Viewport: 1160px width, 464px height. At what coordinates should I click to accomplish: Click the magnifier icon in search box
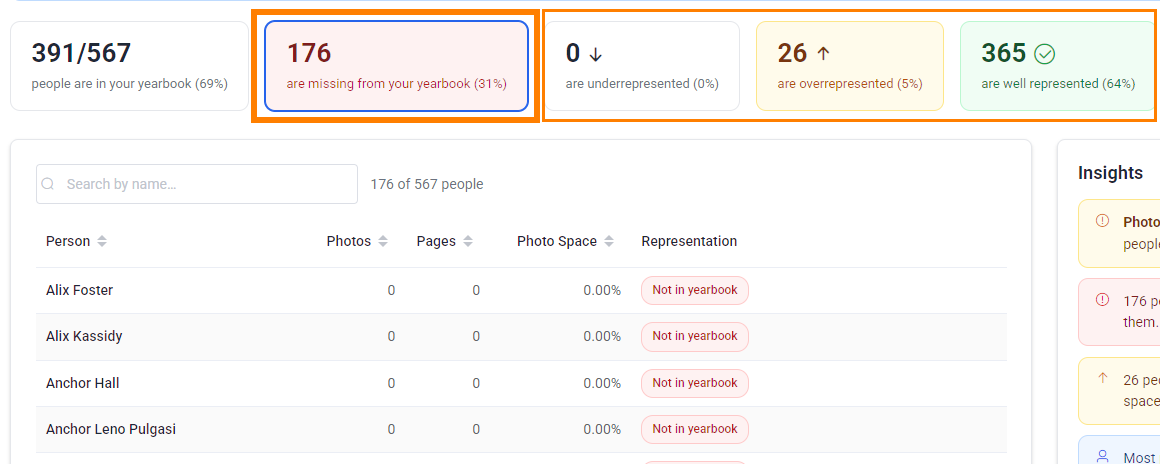click(x=48, y=184)
